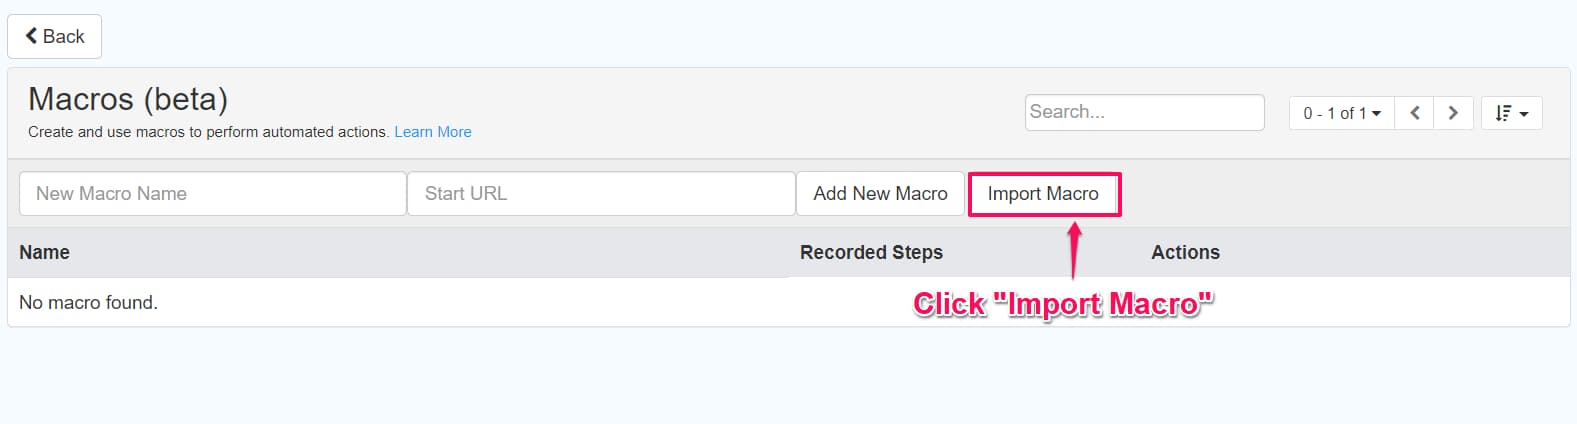The width and height of the screenshot is (1577, 424).
Task: Select the Start URL input box
Action: point(600,194)
